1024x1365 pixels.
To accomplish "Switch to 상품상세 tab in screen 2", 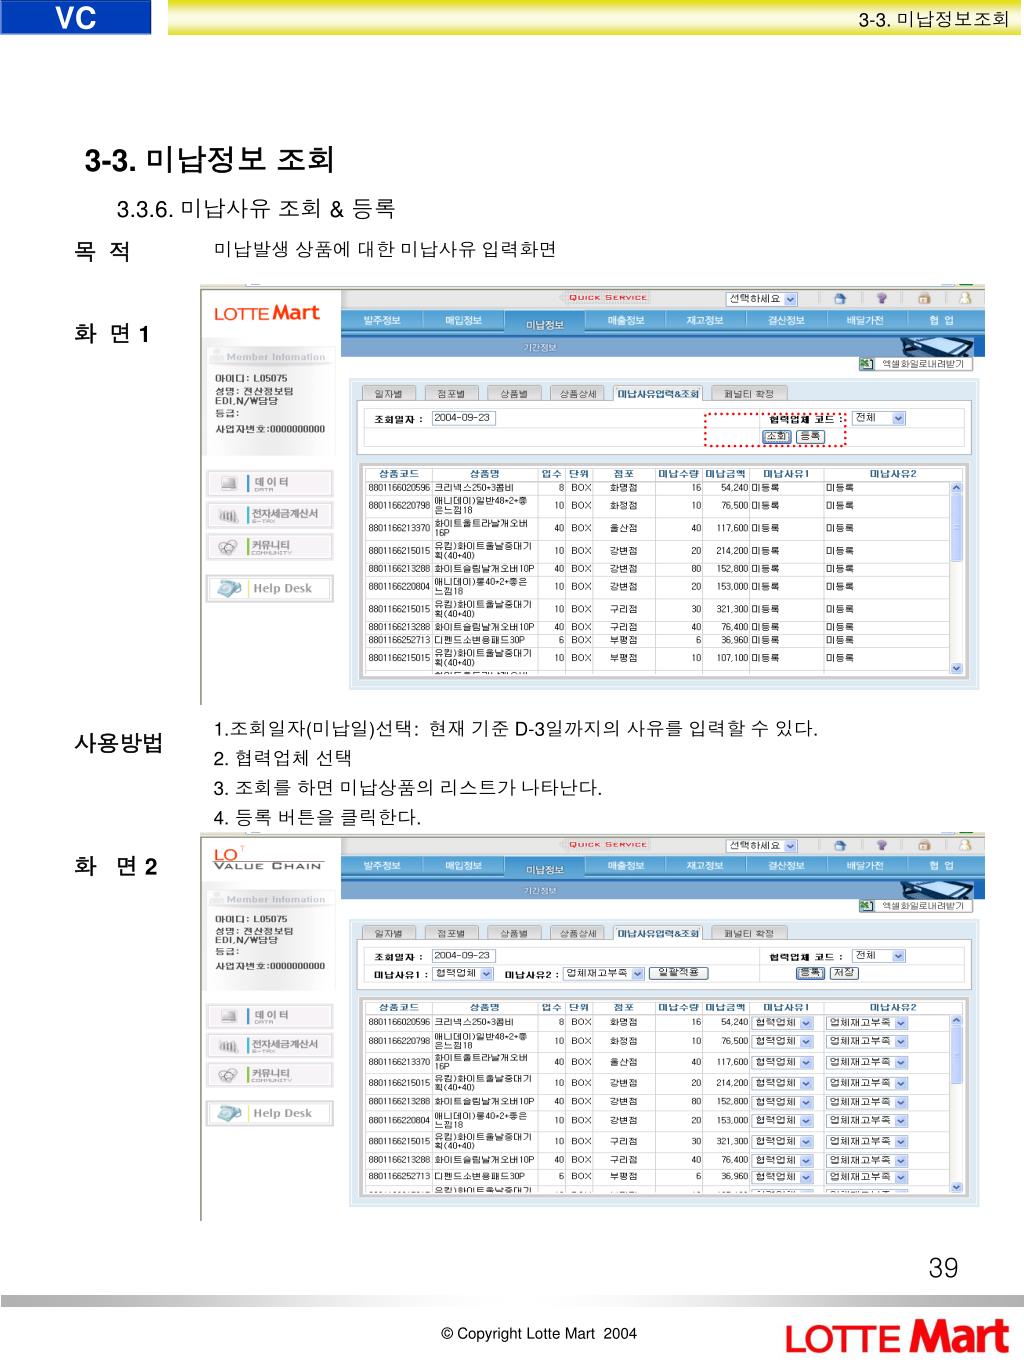I will tap(577, 933).
